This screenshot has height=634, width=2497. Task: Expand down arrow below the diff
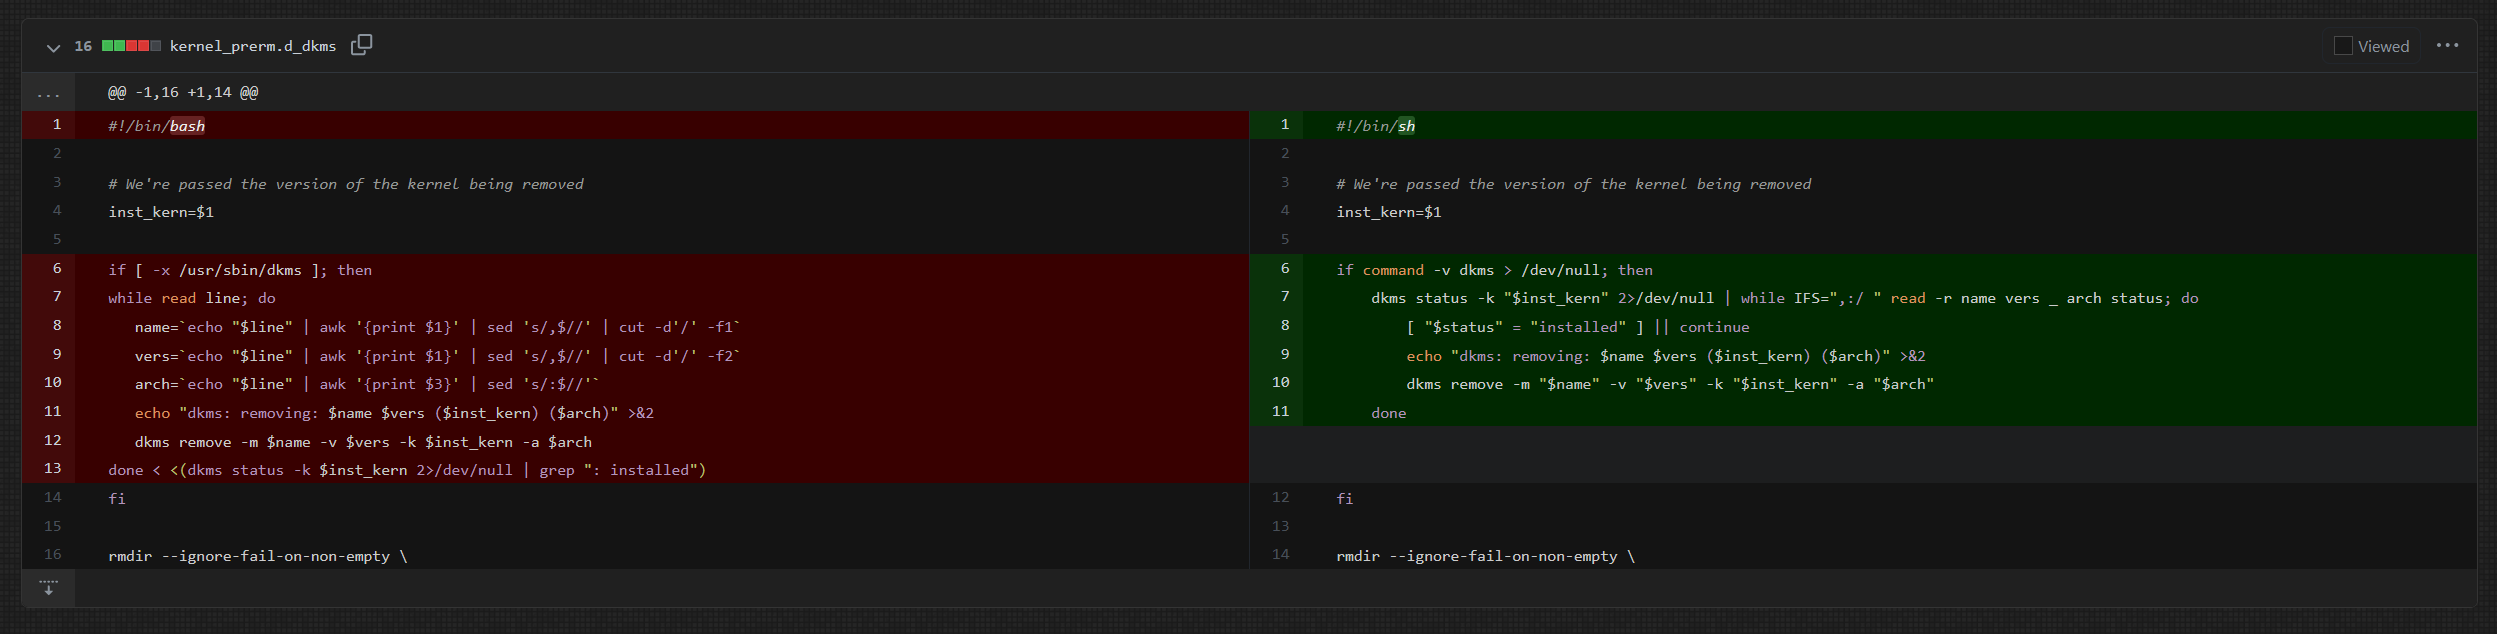point(48,588)
